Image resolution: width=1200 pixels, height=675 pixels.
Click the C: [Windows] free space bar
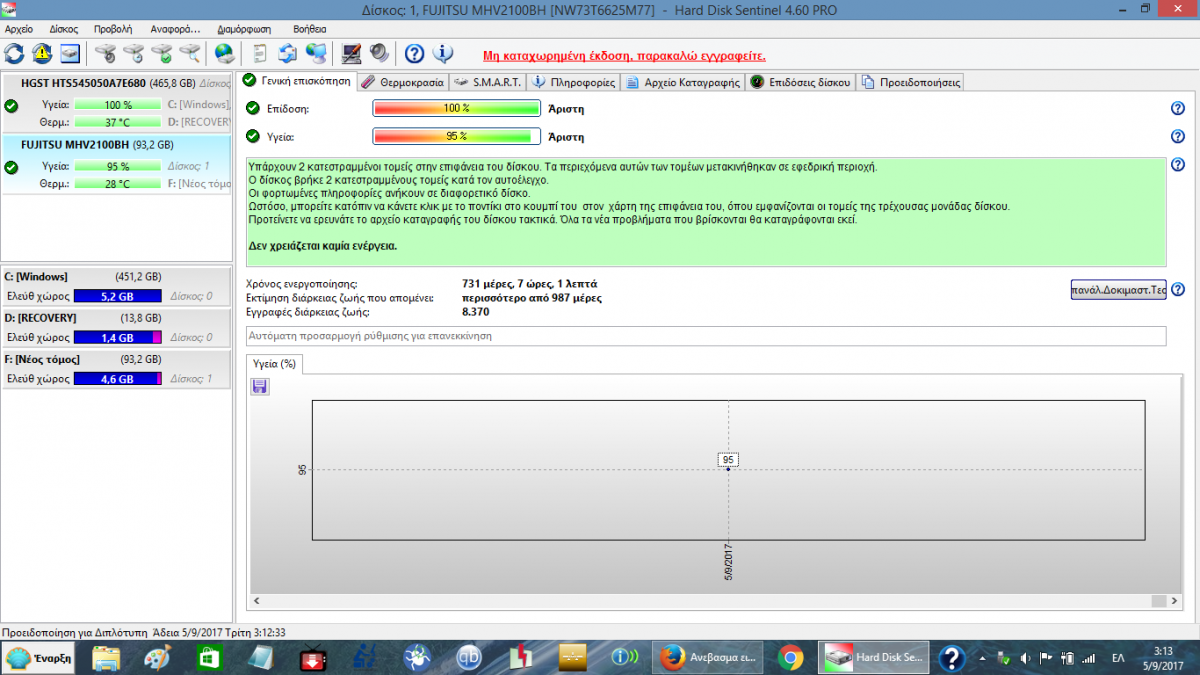point(117,296)
